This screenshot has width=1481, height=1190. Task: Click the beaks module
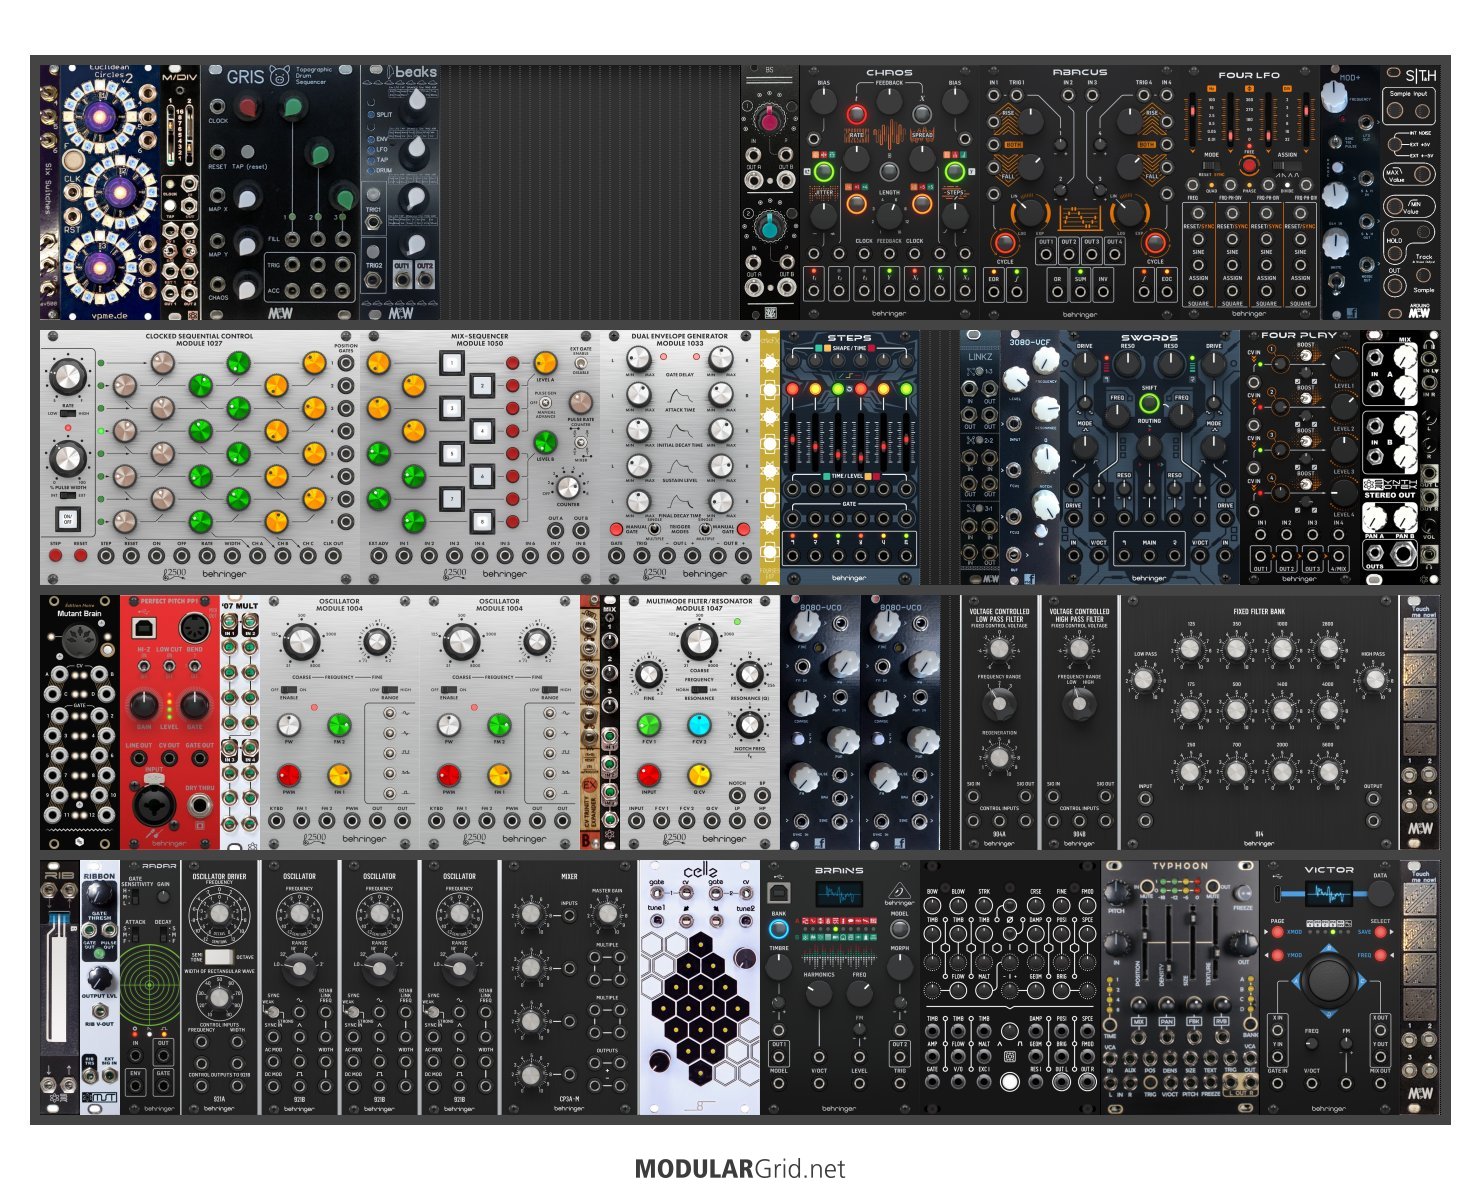coord(400,193)
